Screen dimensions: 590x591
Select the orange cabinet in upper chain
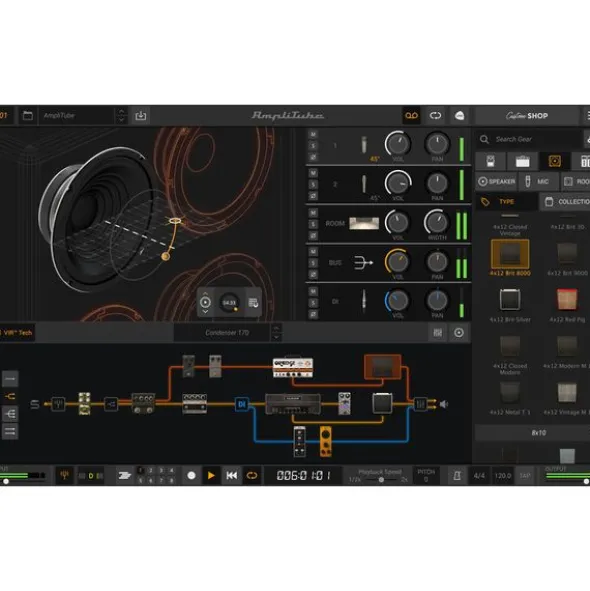tap(383, 367)
